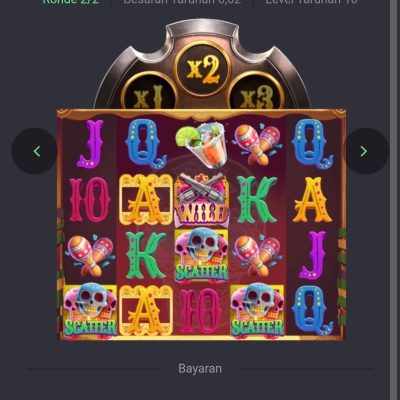Image resolution: width=400 pixels, height=400 pixels.
Task: Click the maracas symbol in the top row
Action: (257, 144)
